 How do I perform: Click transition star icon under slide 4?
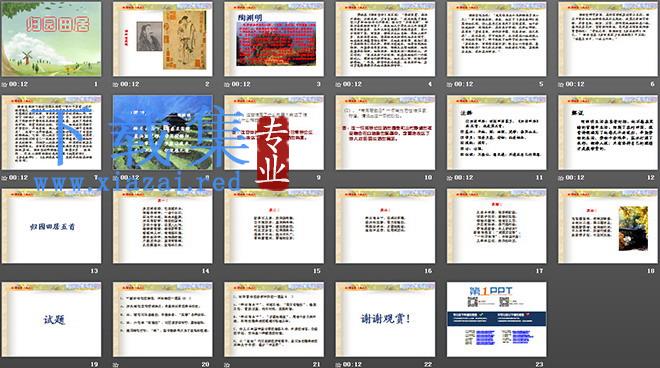(338, 85)
